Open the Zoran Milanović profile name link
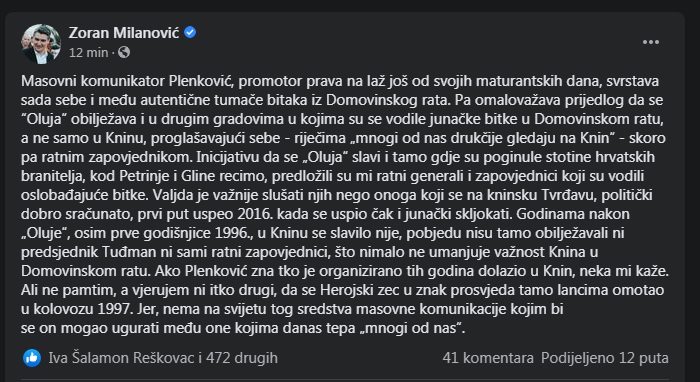 [124, 32]
